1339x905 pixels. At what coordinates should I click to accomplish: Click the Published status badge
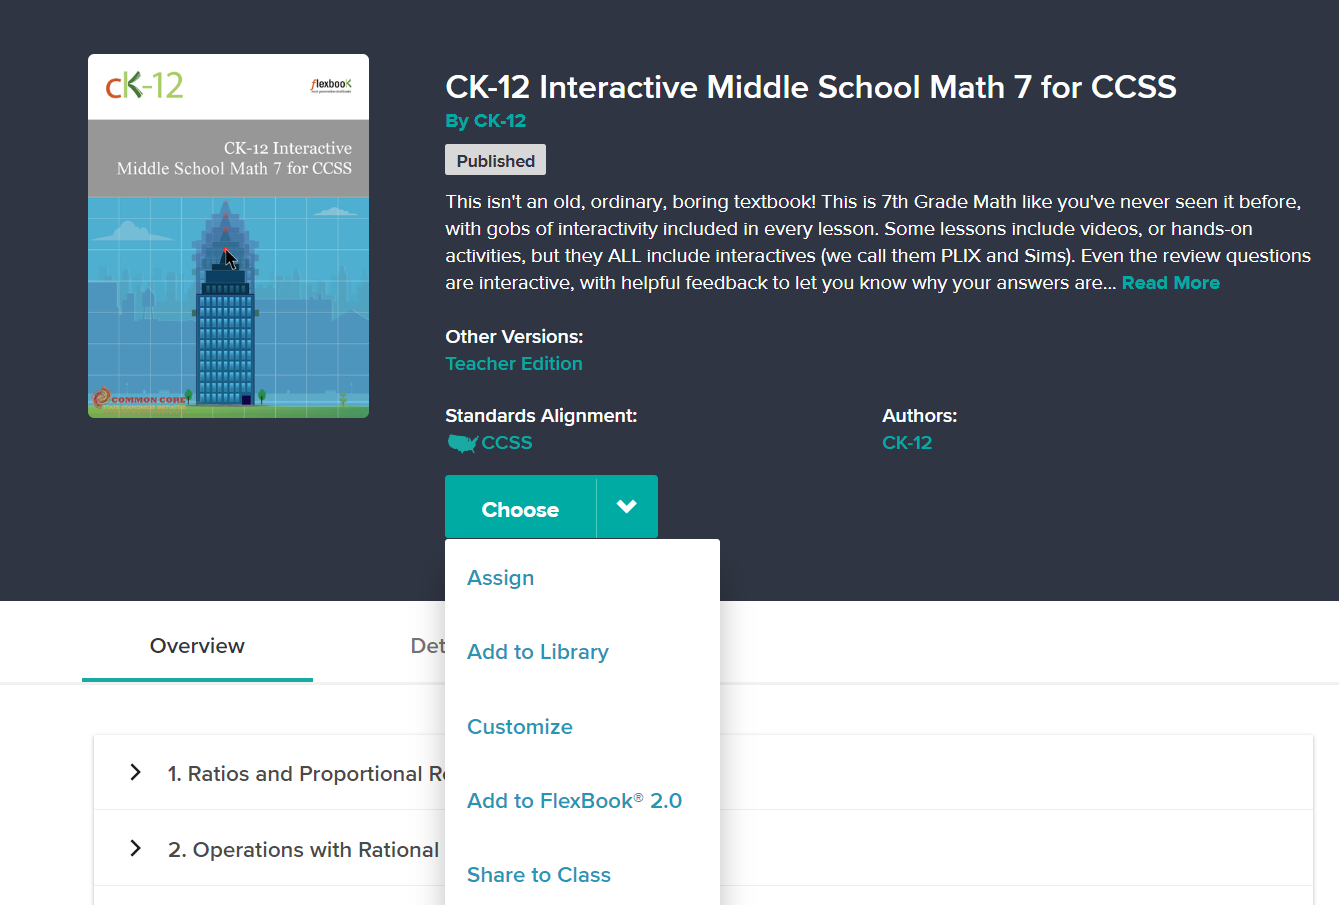[x=495, y=160]
